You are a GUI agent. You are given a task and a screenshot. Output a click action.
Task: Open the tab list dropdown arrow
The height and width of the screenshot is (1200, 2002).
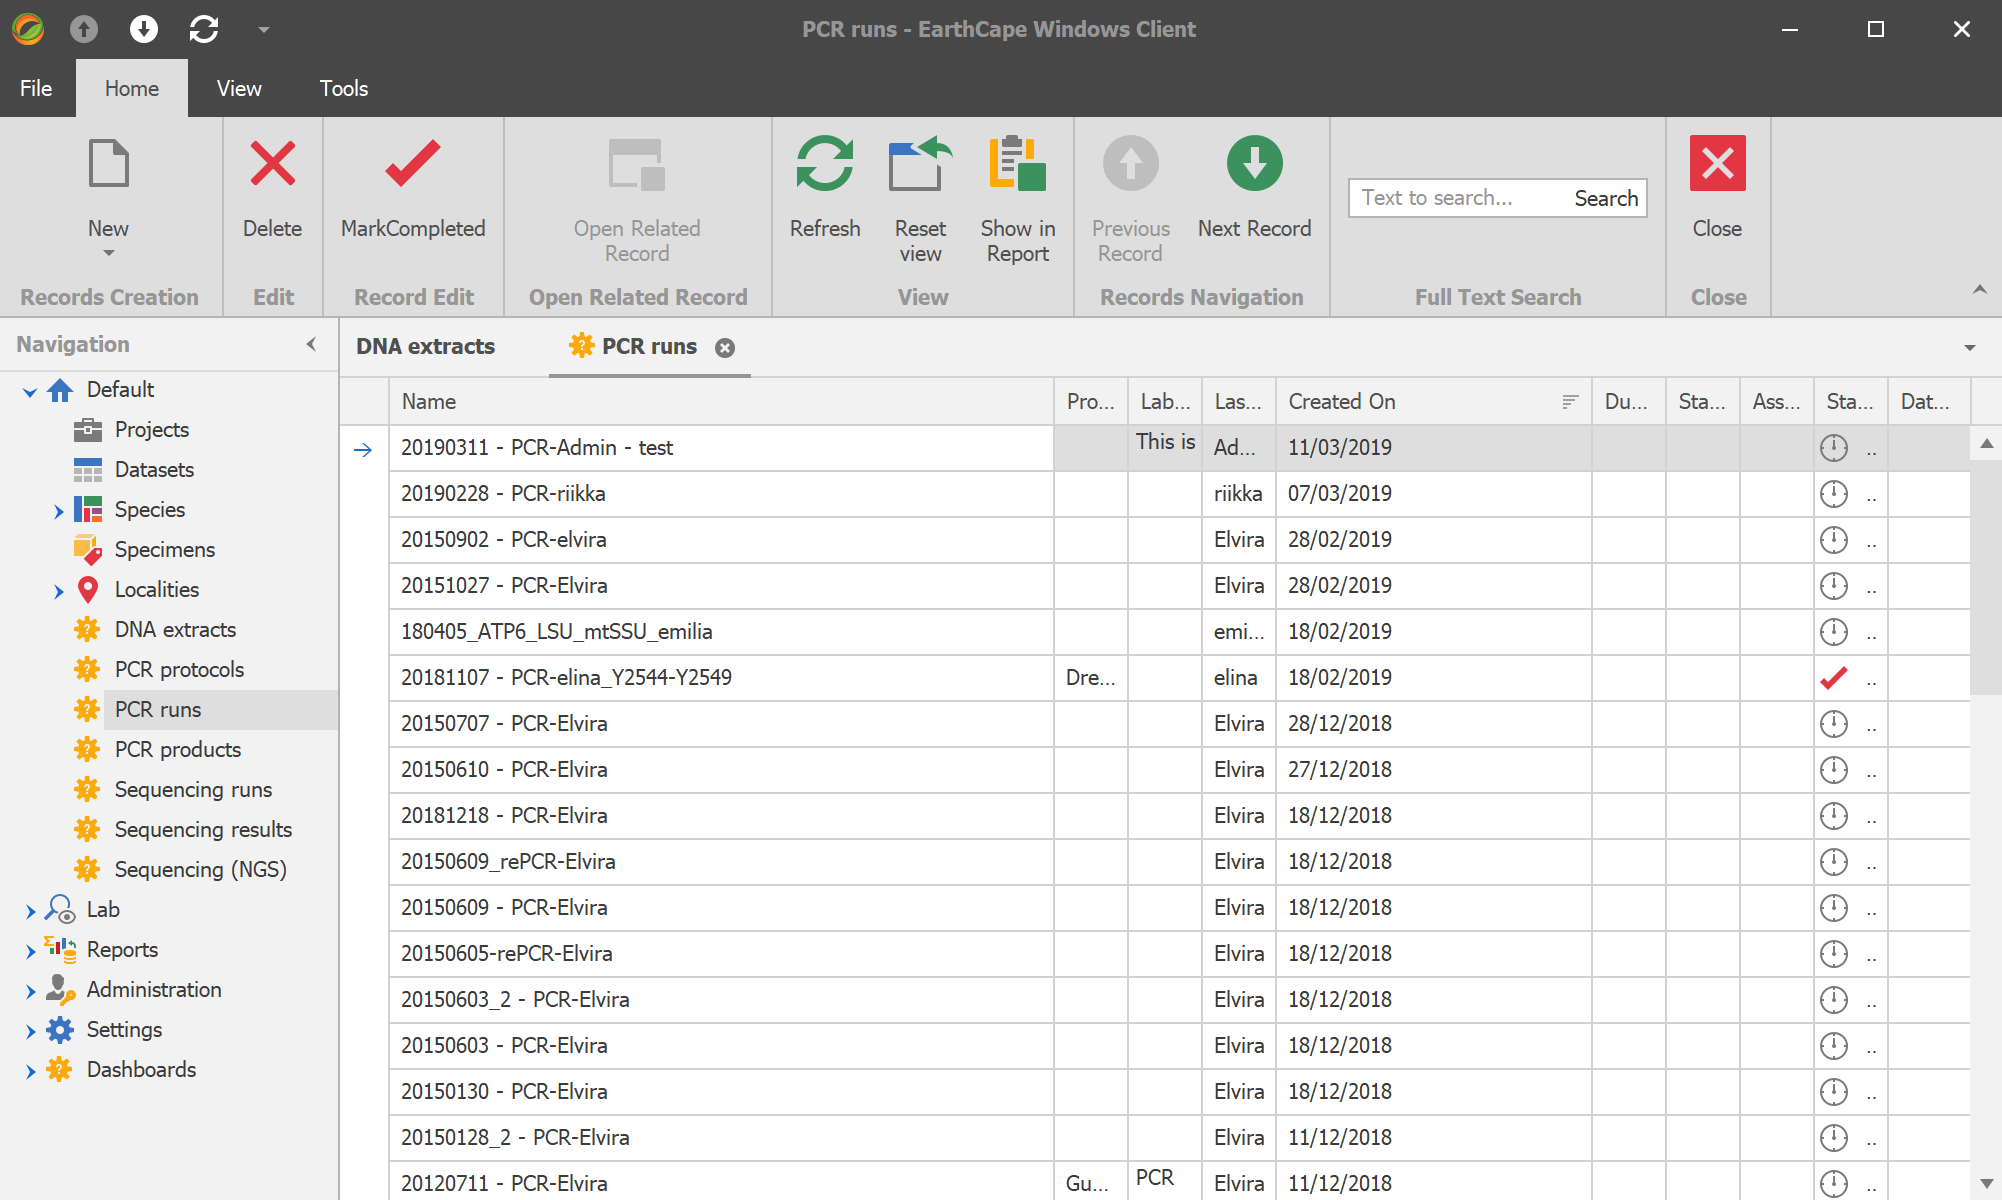click(x=1969, y=348)
